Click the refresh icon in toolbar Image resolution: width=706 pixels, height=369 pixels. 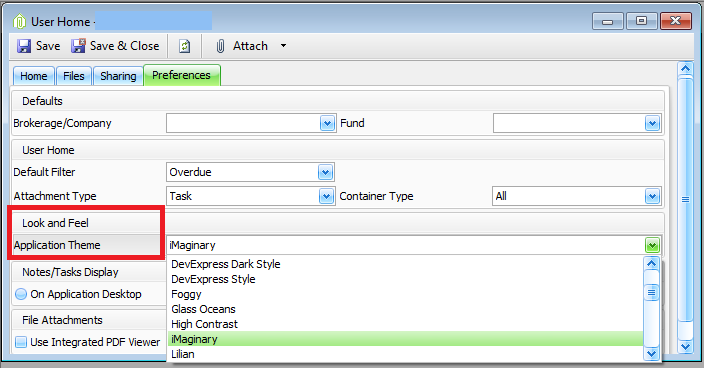pyautogui.click(x=185, y=46)
